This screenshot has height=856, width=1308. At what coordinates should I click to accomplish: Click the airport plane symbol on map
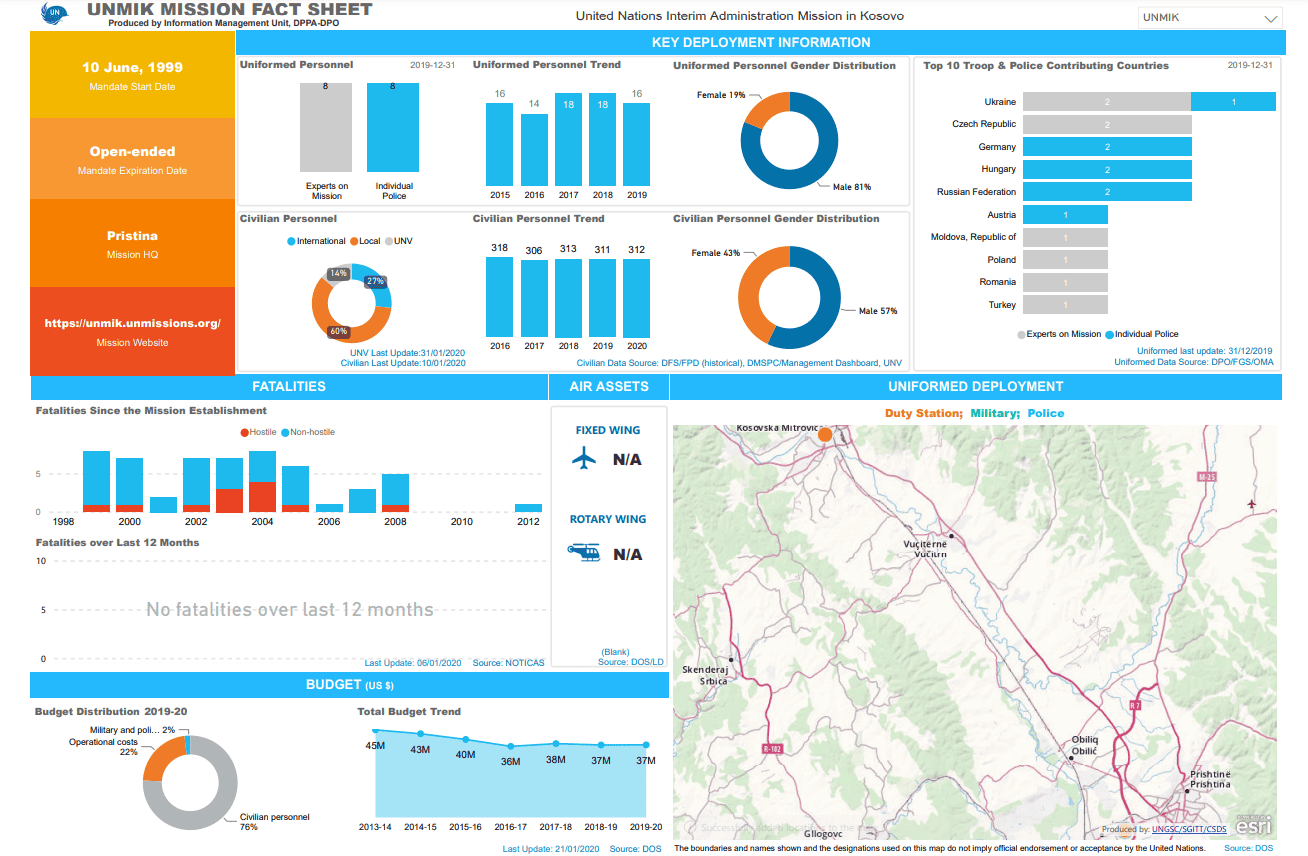pos(1251,503)
